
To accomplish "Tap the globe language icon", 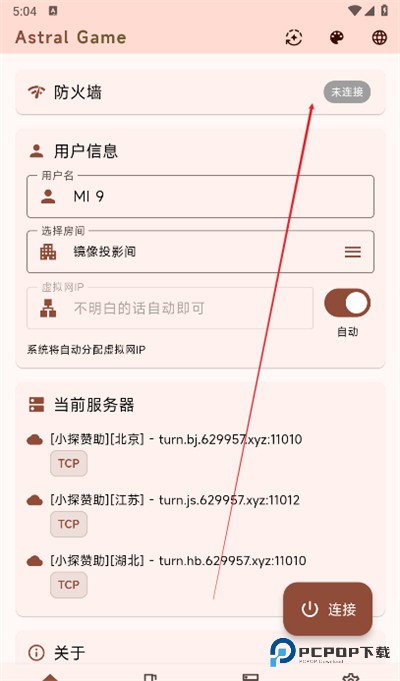I will click(380, 38).
